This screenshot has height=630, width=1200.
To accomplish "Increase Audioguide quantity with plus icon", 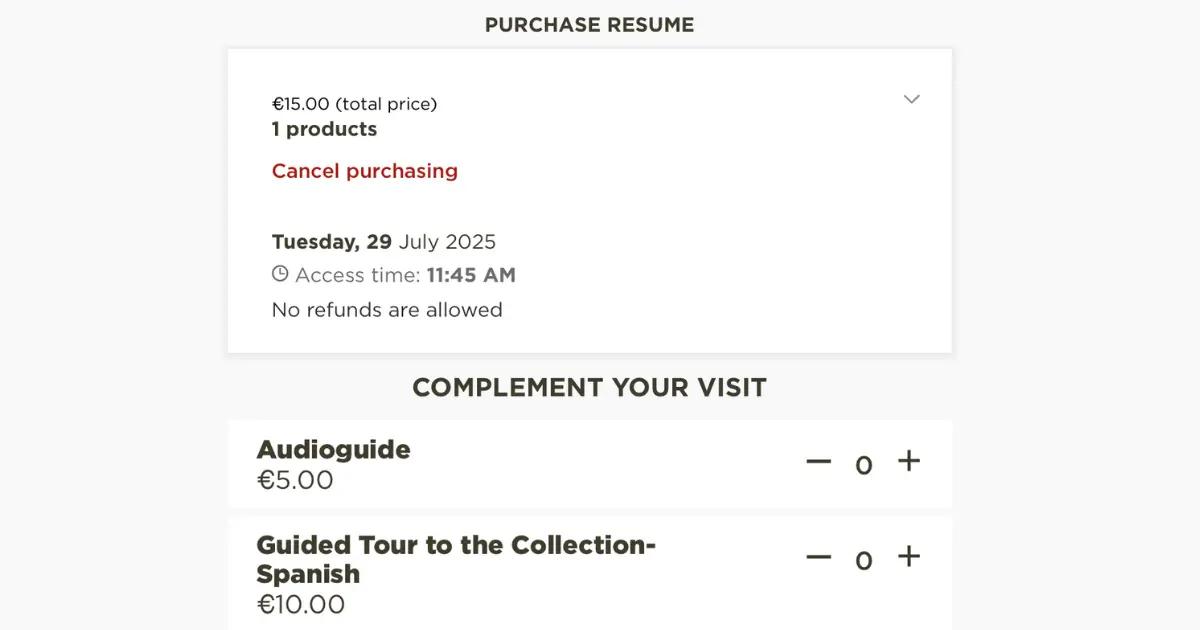I will click(x=908, y=461).
